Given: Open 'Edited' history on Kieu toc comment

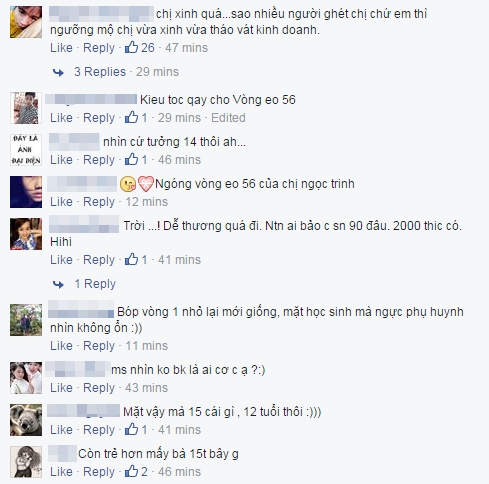Looking at the screenshot, I should coord(228,118).
